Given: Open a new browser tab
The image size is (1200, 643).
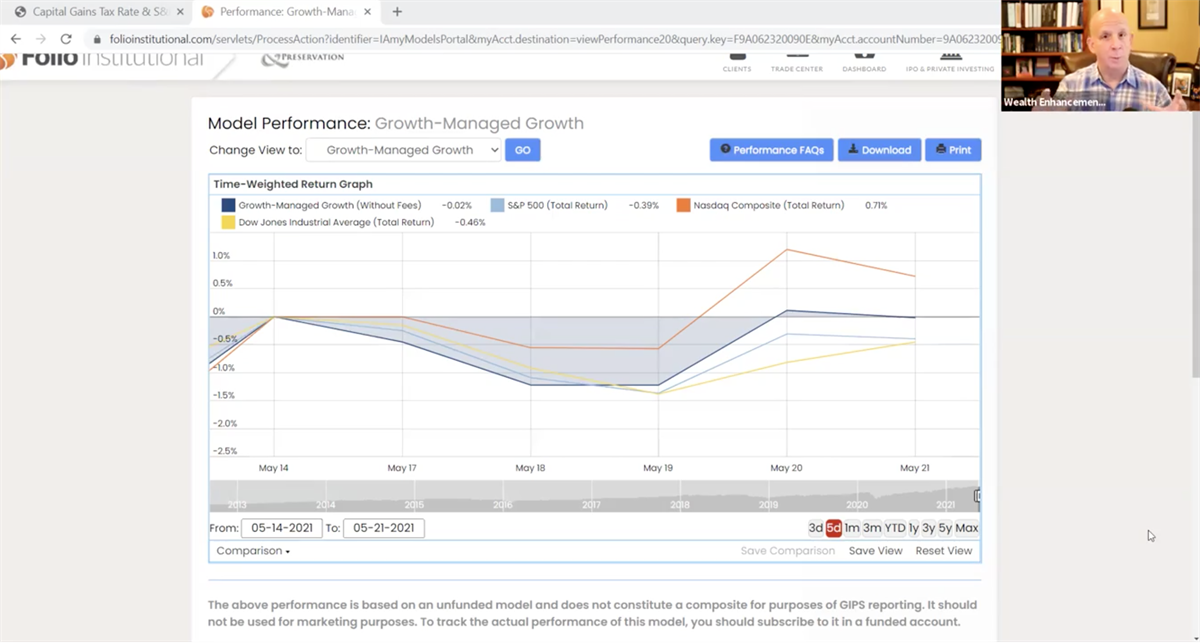Looking at the screenshot, I should (397, 12).
